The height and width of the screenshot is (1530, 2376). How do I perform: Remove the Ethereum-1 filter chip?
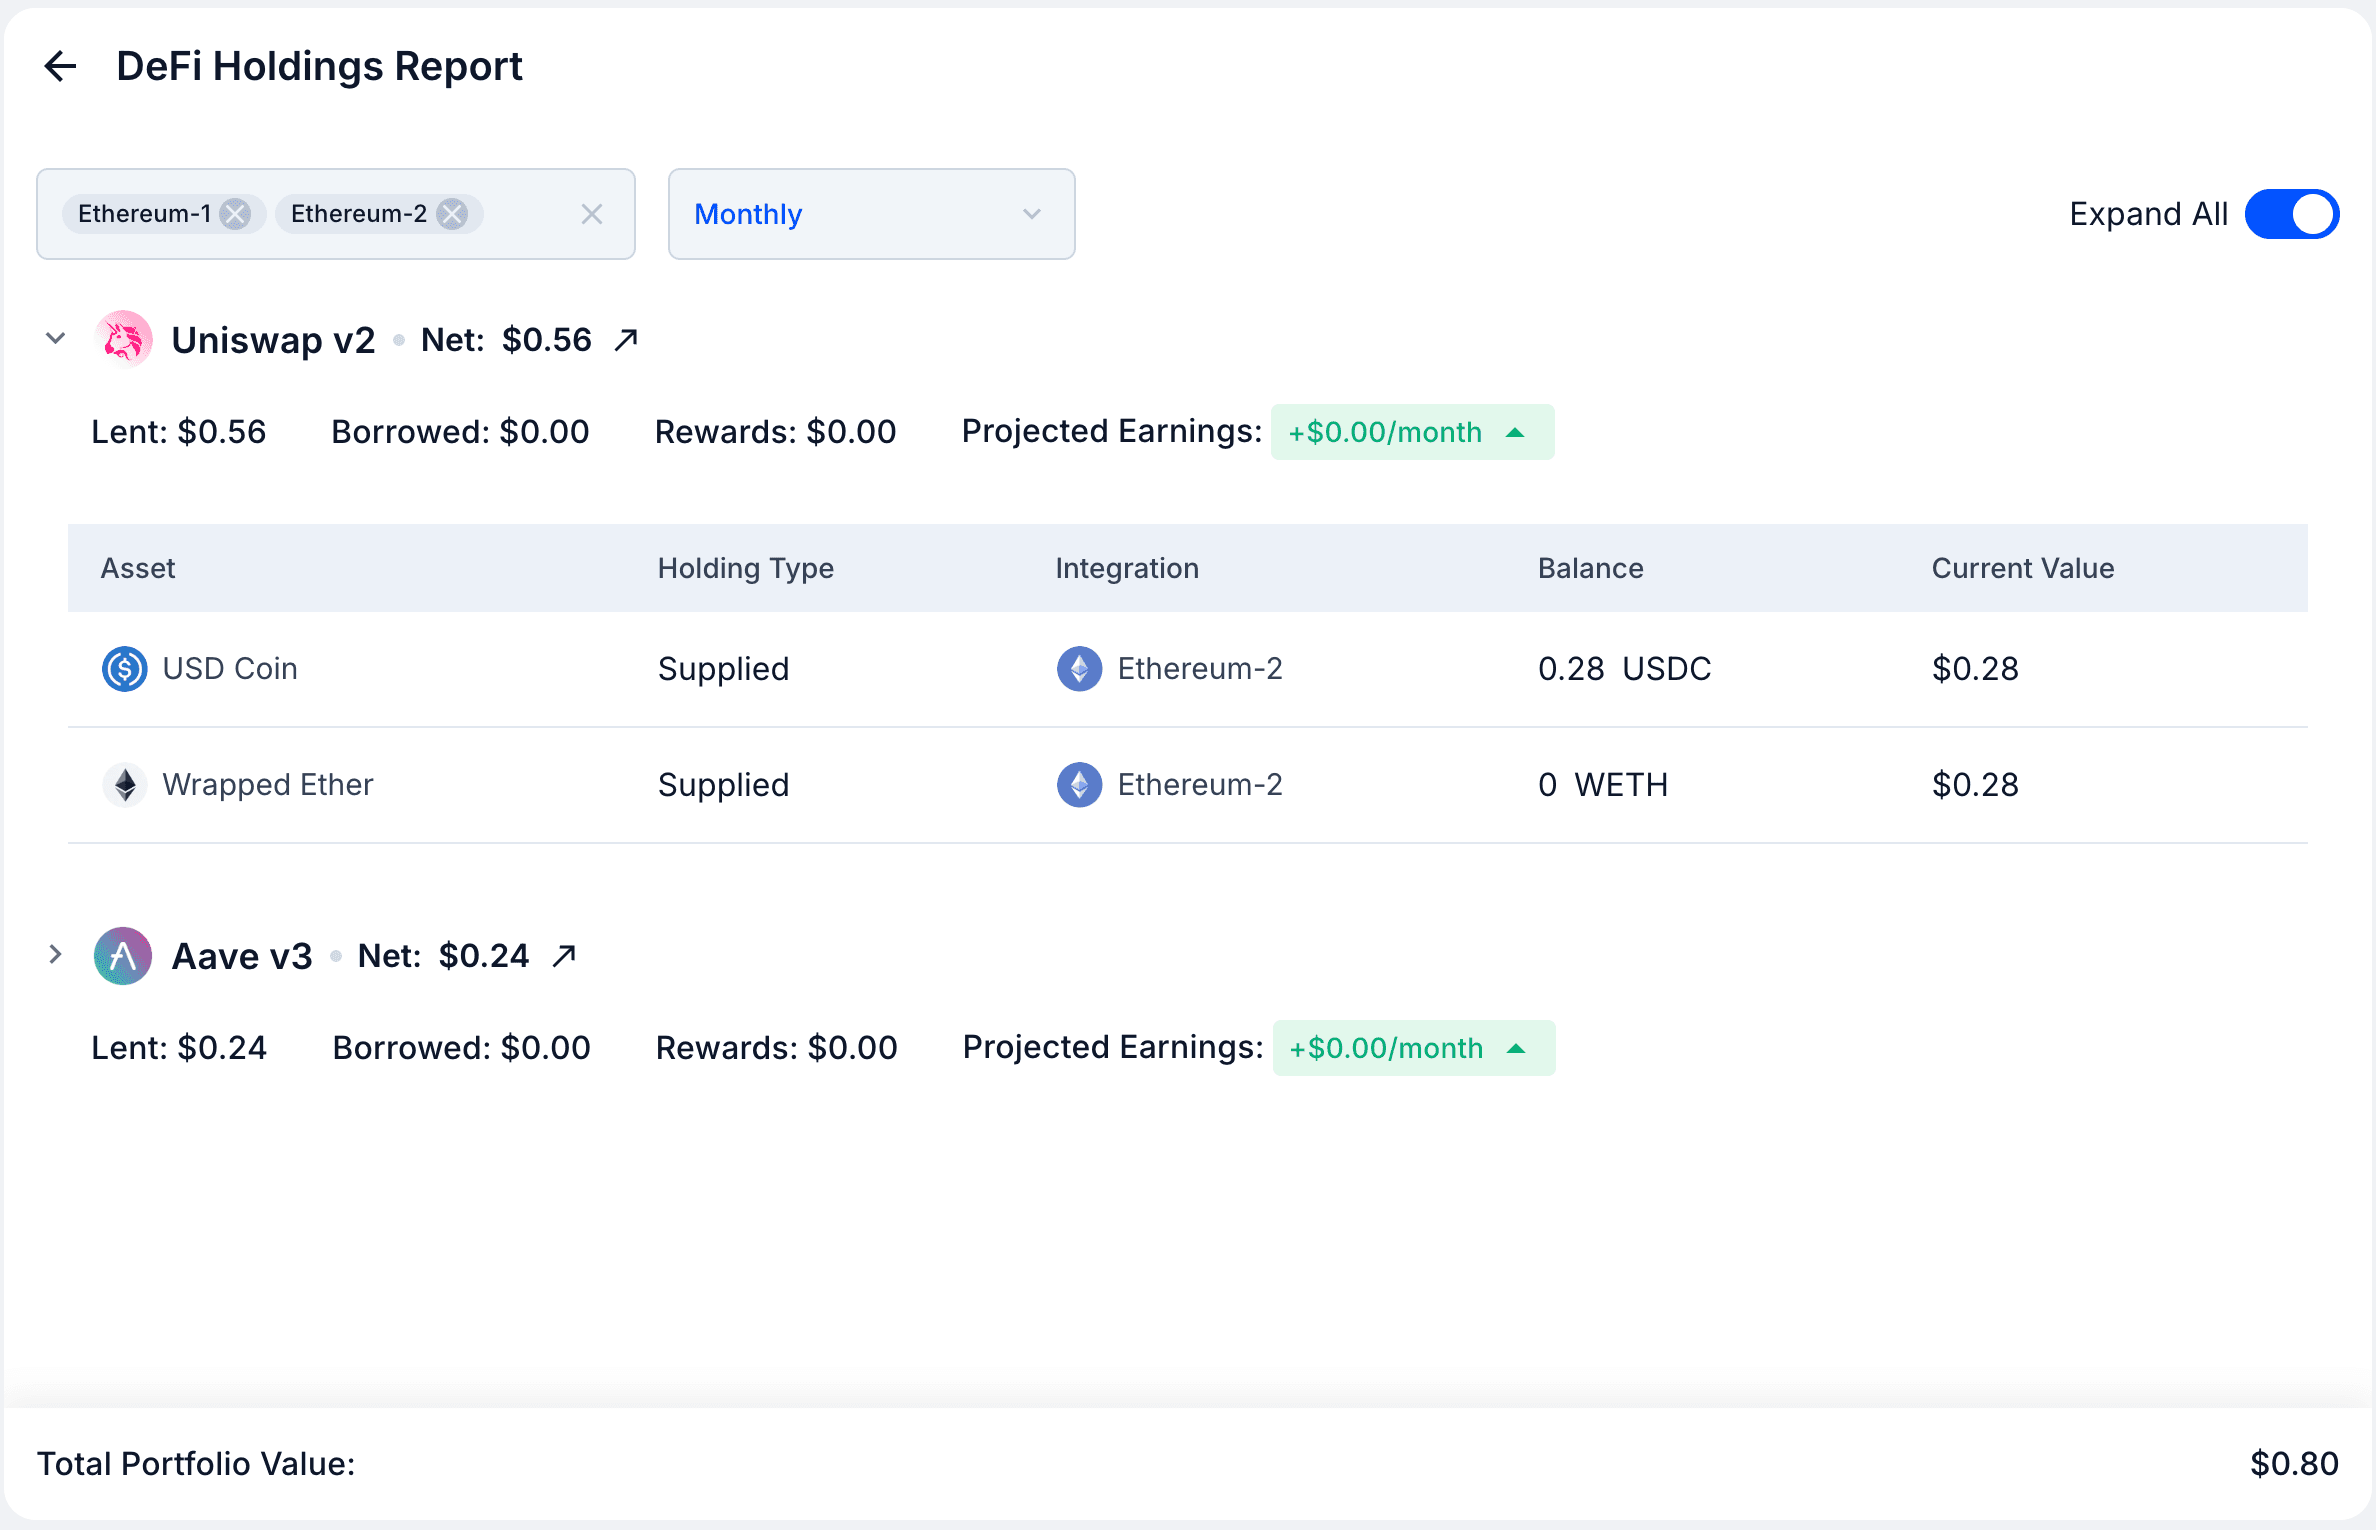click(236, 213)
